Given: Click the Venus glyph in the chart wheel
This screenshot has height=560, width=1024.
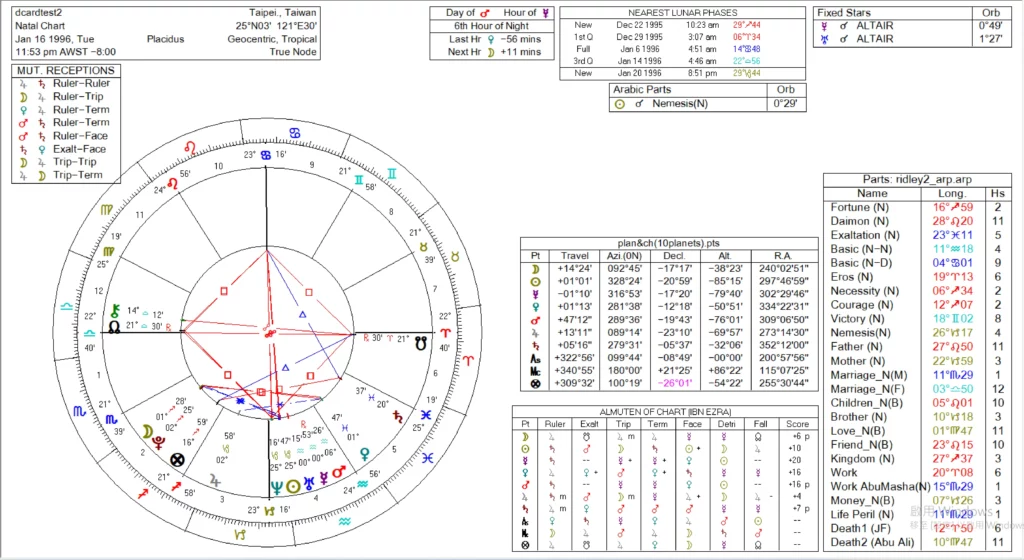Looking at the screenshot, I should pyautogui.click(x=362, y=452).
